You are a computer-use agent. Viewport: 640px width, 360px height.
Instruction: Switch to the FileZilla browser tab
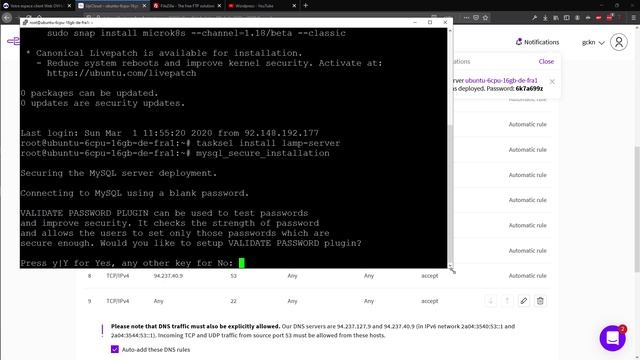(187, 6)
